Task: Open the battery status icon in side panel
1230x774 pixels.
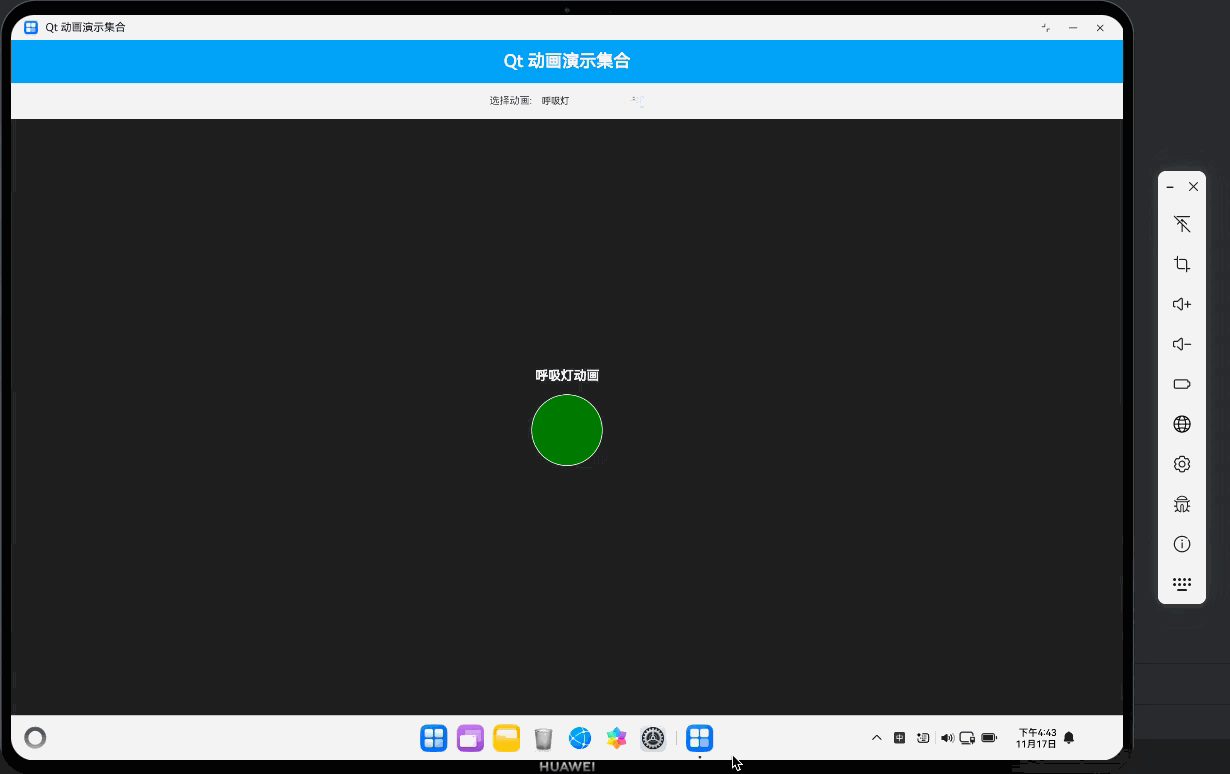Action: (1182, 384)
